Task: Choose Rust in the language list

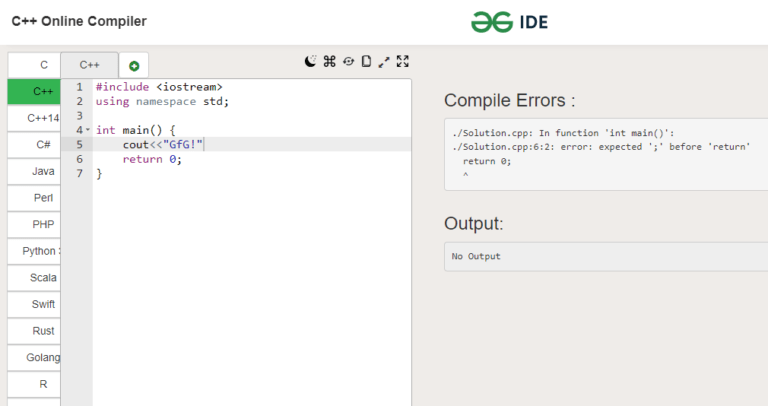Action: [34, 331]
